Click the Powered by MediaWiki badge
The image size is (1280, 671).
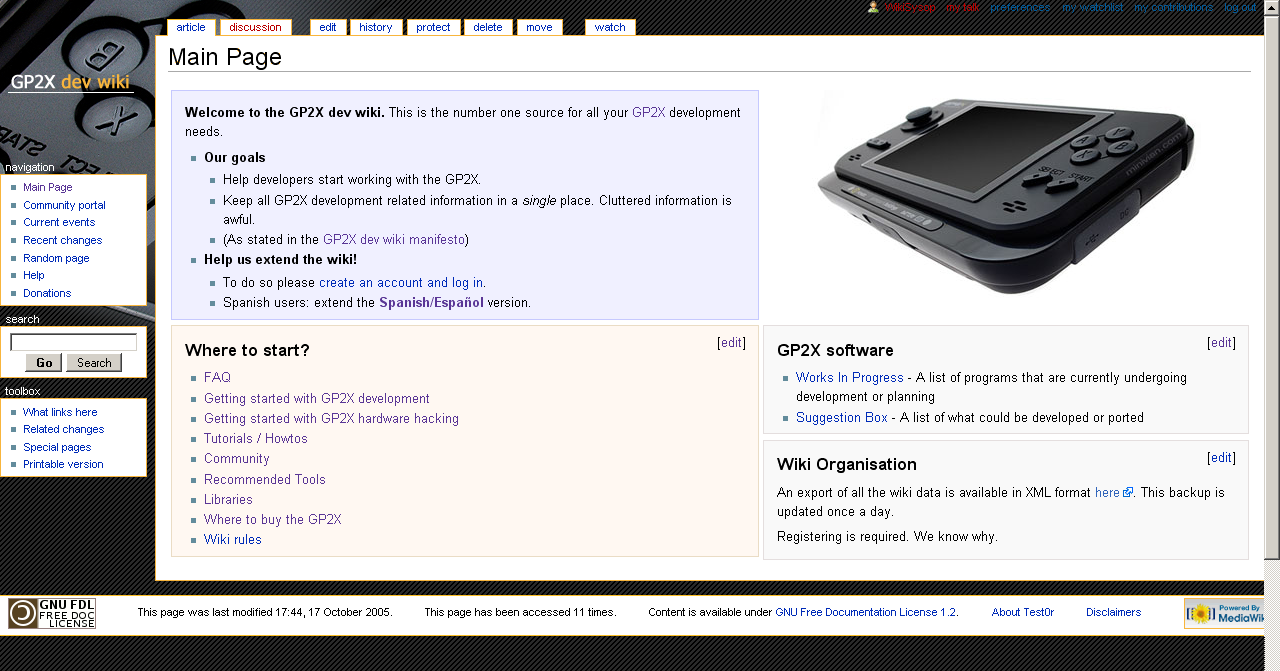pyautogui.click(x=1224, y=613)
